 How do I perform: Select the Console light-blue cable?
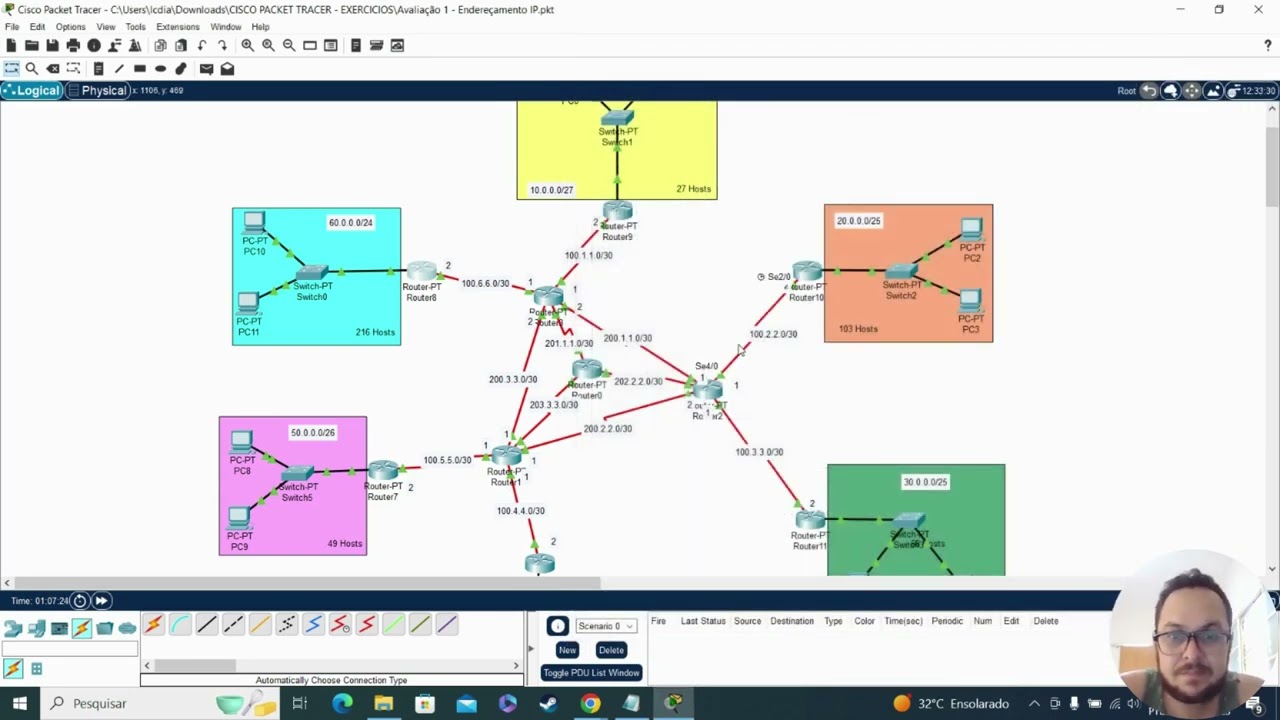(x=180, y=625)
